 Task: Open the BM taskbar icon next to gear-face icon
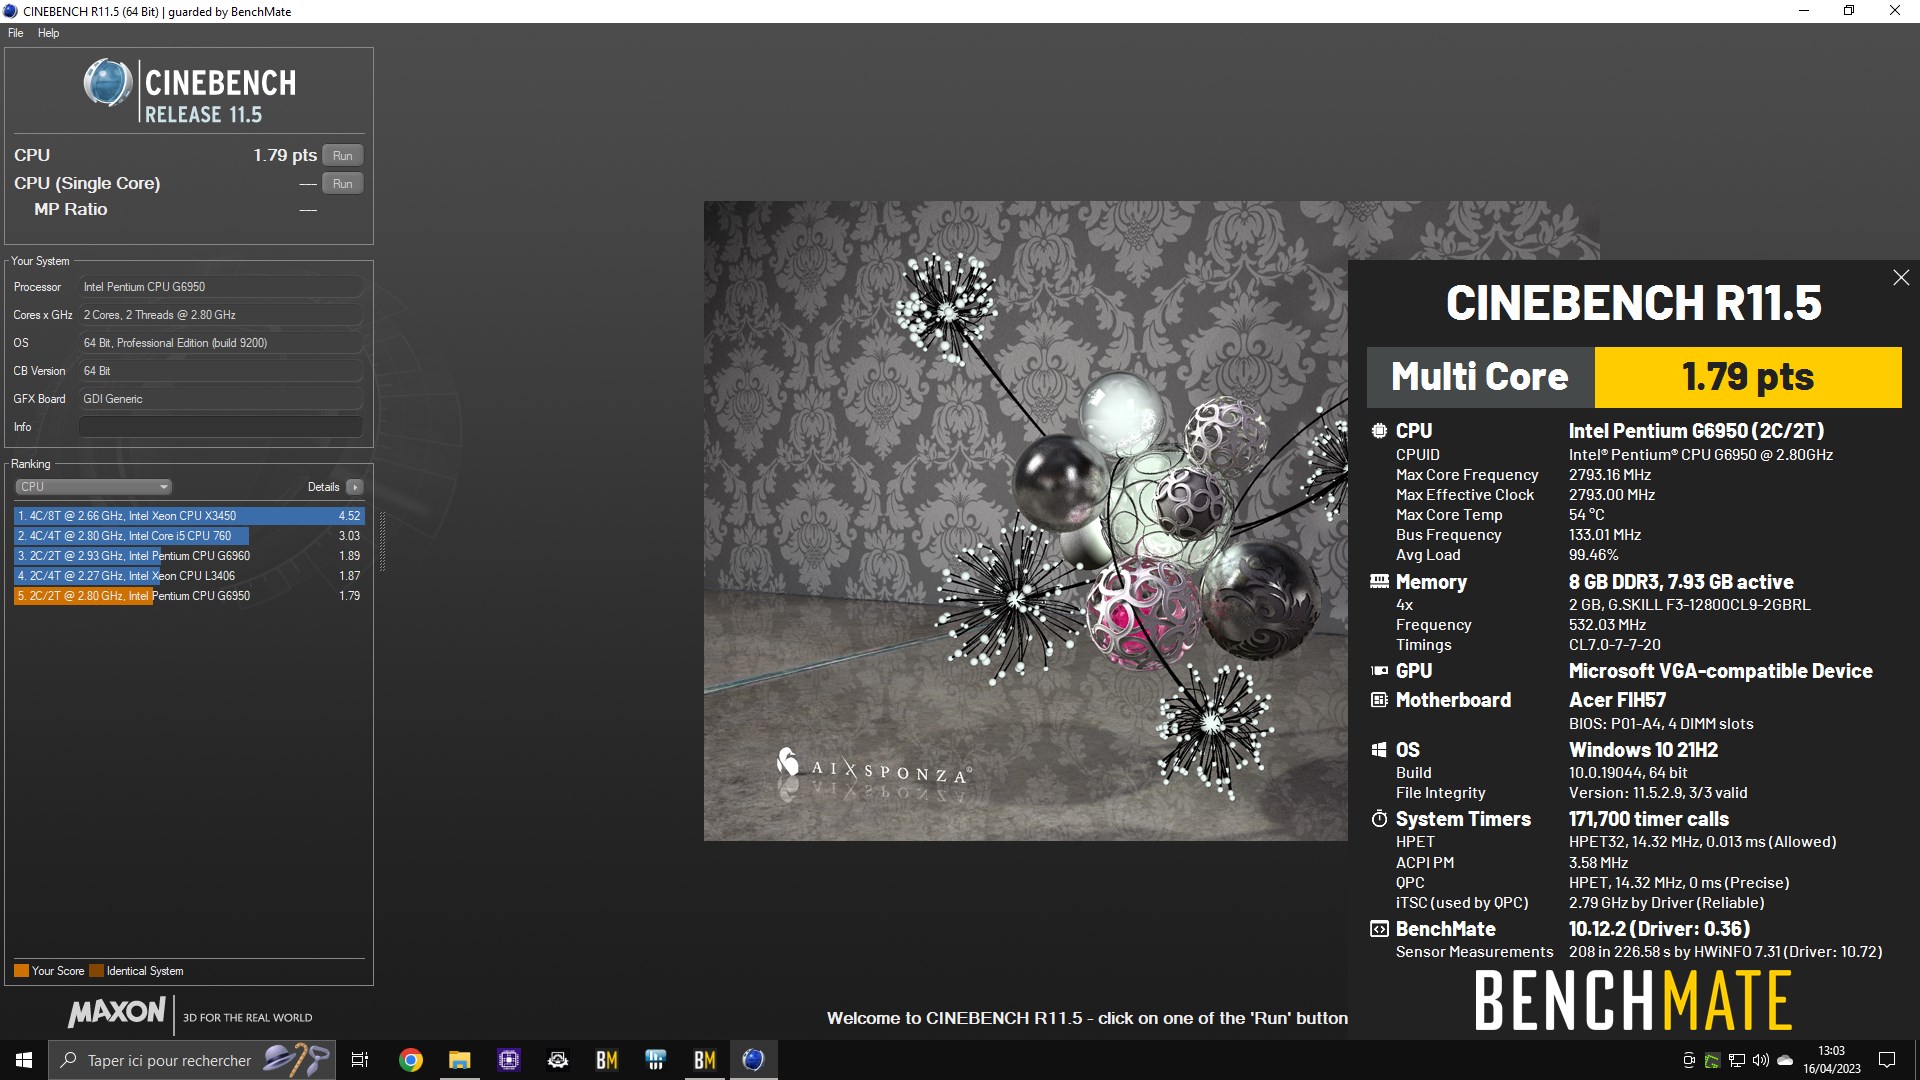pyautogui.click(x=606, y=1060)
